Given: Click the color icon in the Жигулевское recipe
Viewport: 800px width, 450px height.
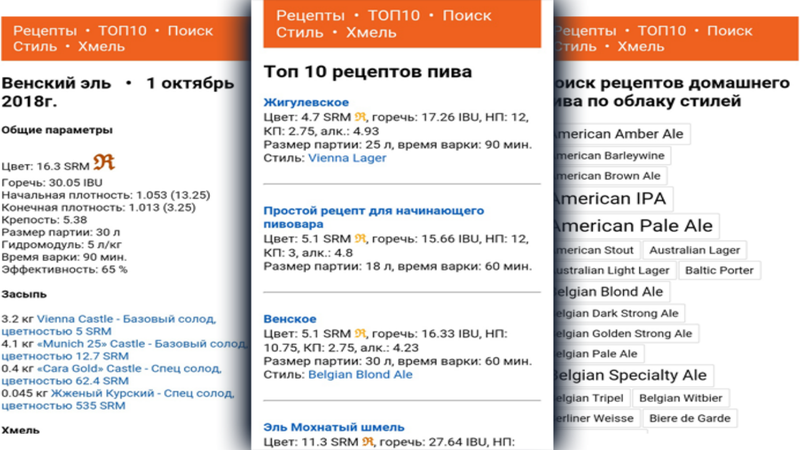Looking at the screenshot, I should [x=360, y=117].
